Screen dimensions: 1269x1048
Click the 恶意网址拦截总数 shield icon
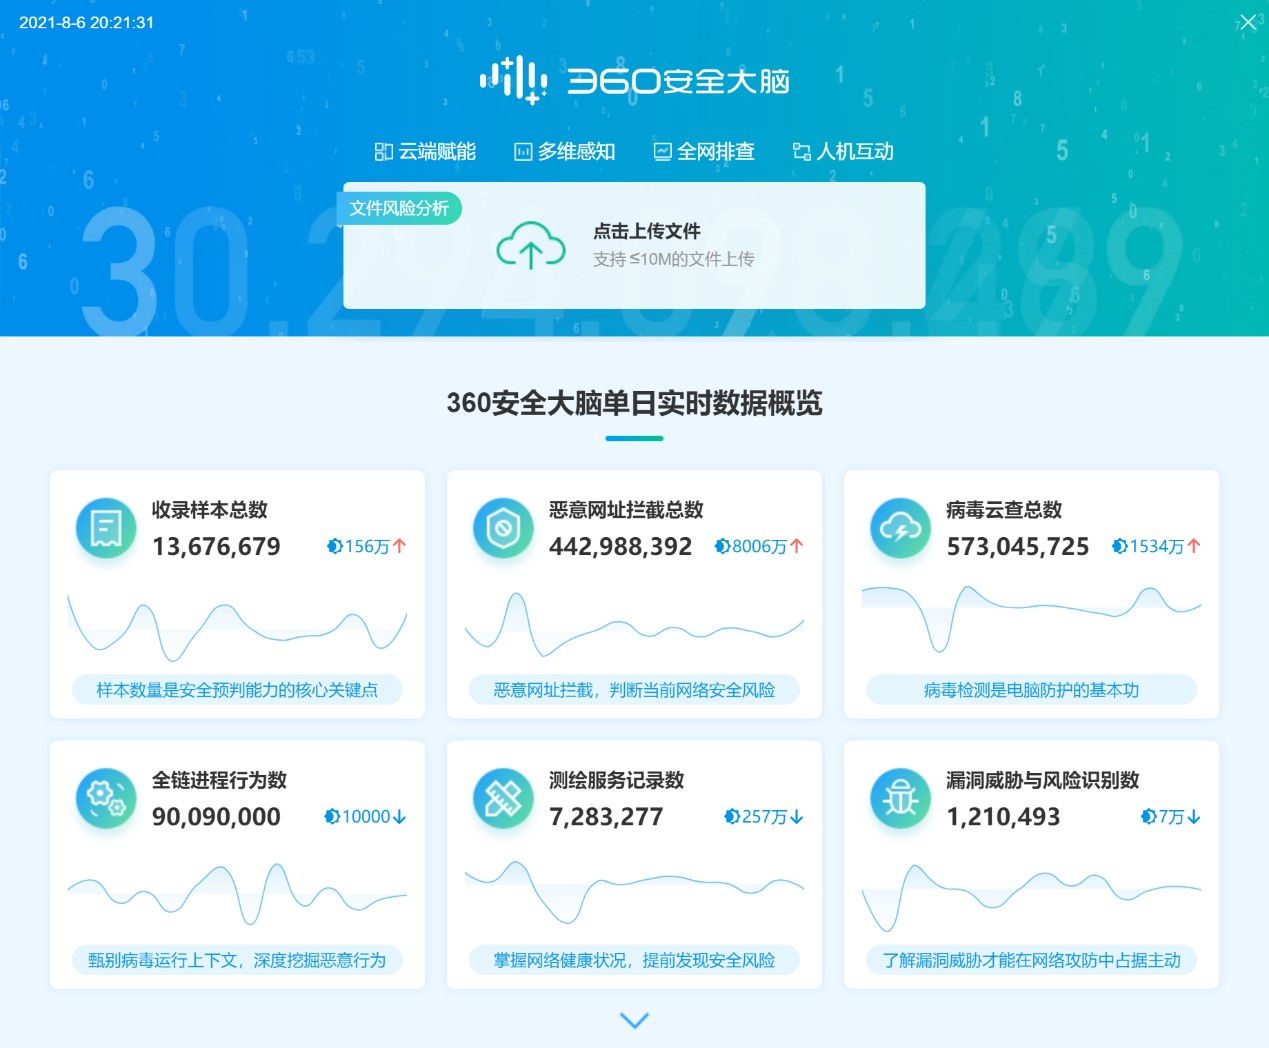502,527
